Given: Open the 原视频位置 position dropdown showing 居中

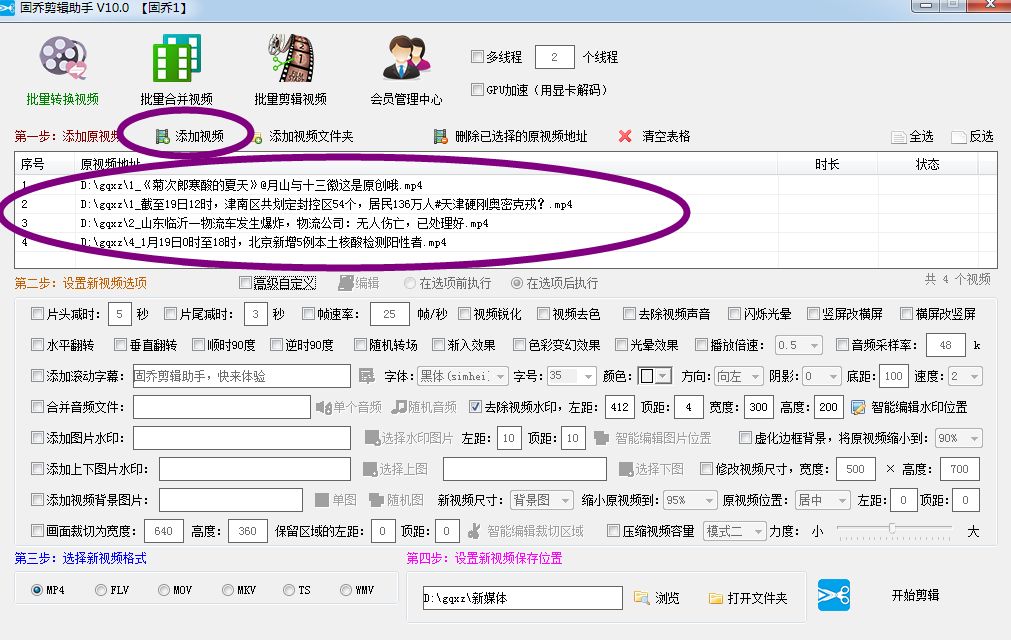Looking at the screenshot, I should [822, 498].
